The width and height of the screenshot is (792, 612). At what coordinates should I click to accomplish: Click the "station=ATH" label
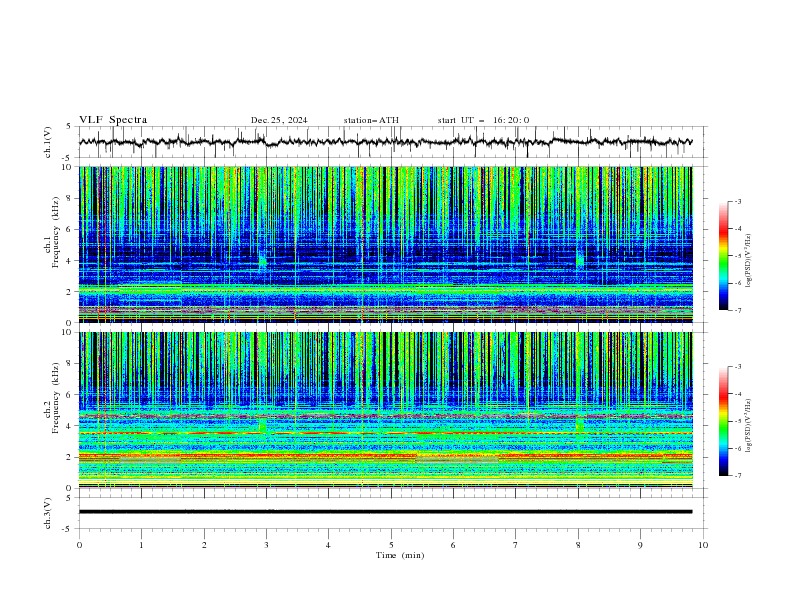point(371,120)
